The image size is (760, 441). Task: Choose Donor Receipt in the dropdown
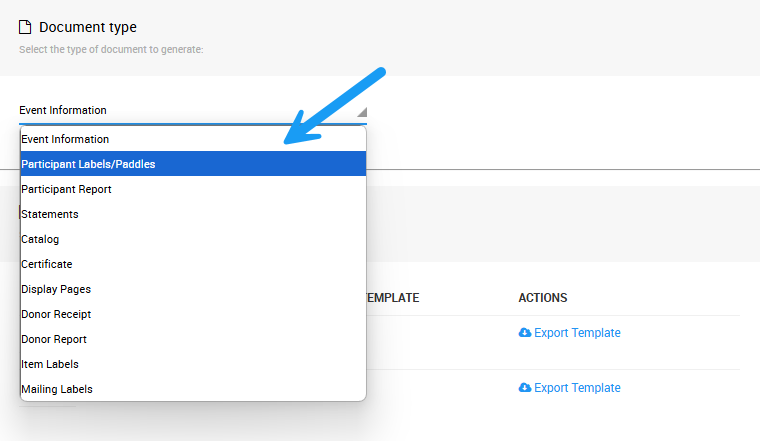coord(56,314)
